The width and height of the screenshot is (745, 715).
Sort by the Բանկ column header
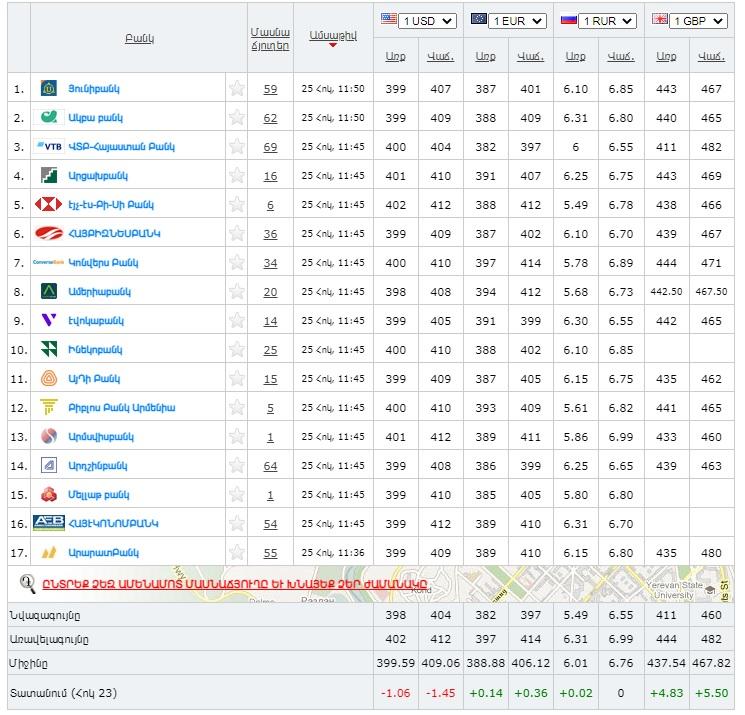coord(139,38)
